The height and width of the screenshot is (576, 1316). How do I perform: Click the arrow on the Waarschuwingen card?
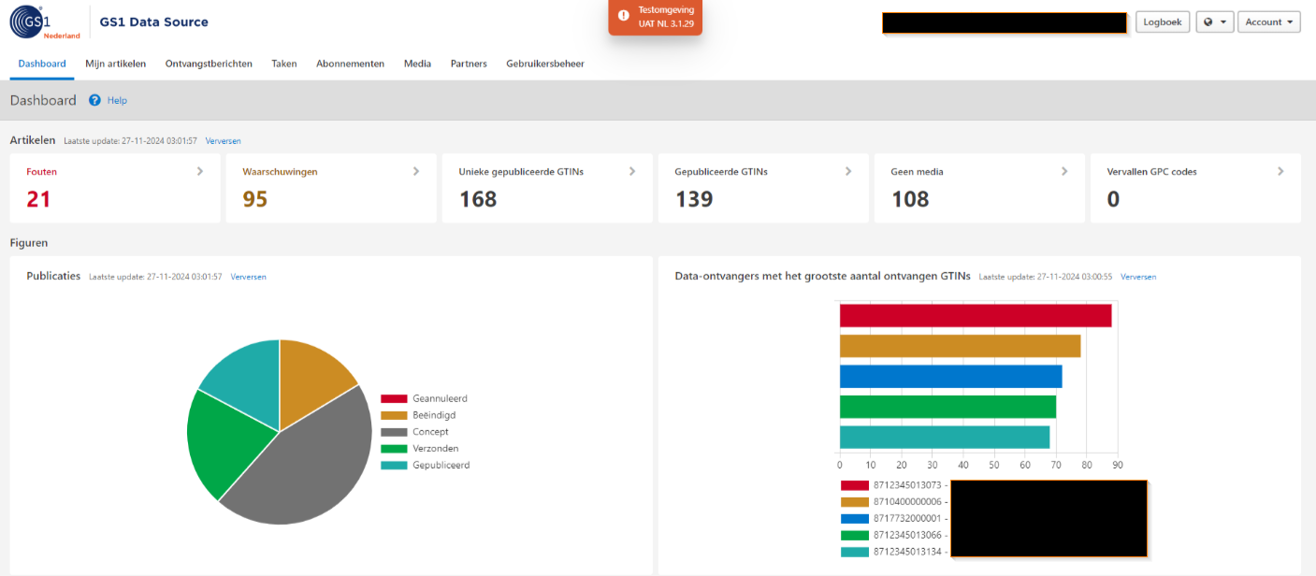click(x=416, y=172)
